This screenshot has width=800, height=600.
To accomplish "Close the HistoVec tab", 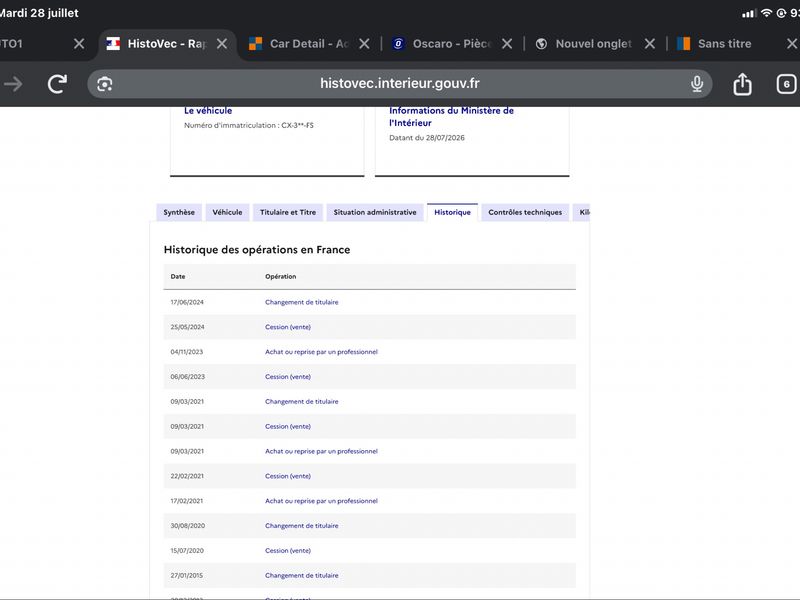I will click(222, 44).
